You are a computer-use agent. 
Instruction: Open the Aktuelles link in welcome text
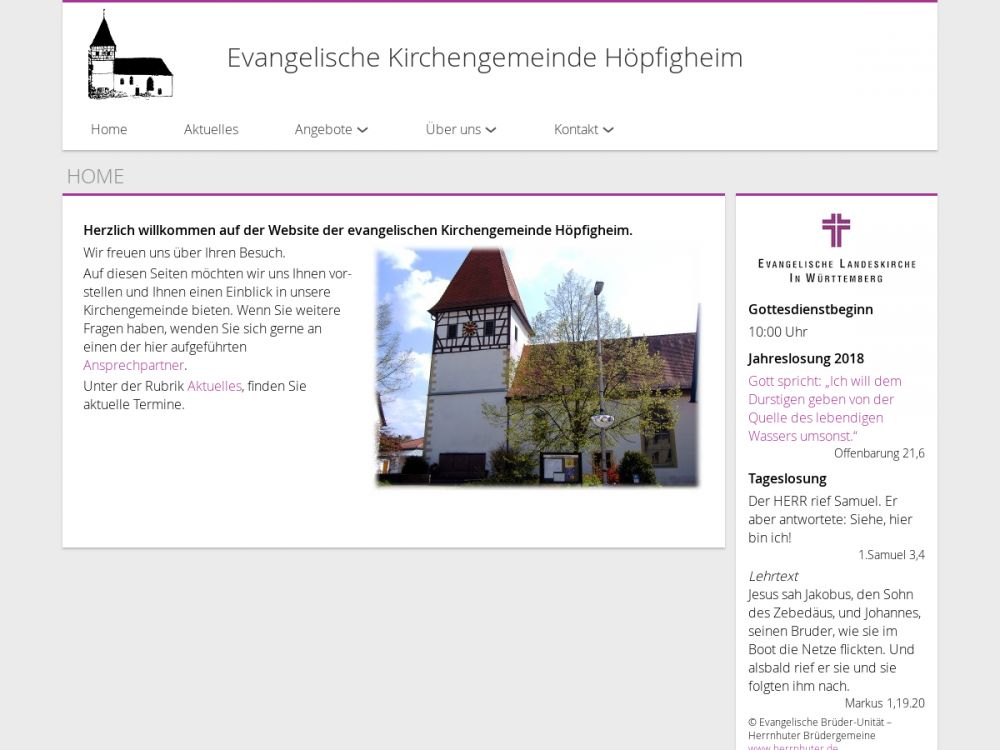214,386
